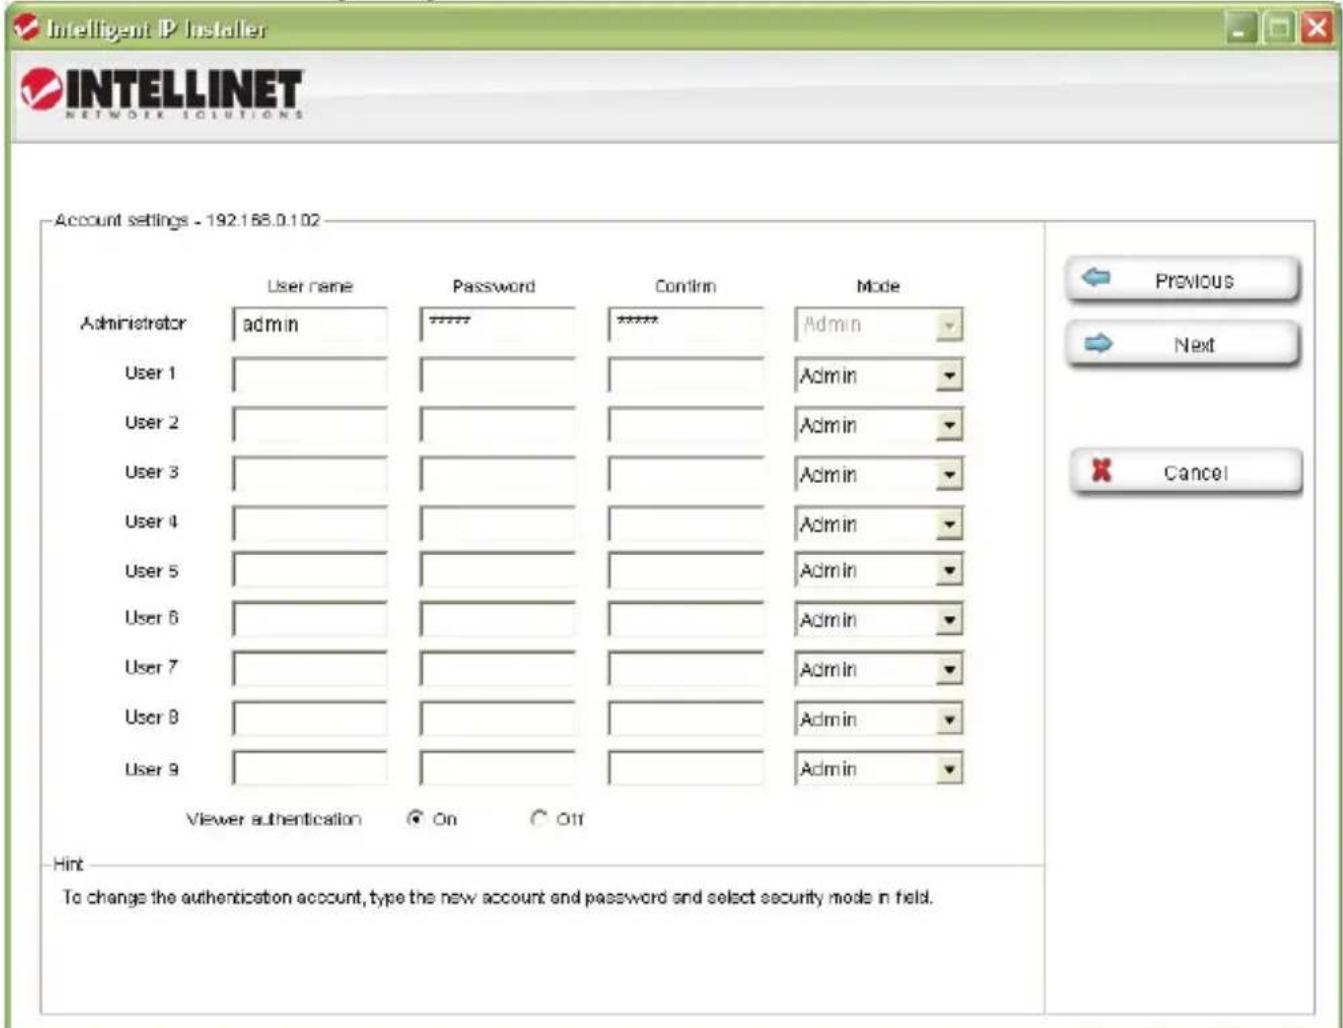
Task: Focus the User 2 Password field
Action: click(498, 424)
